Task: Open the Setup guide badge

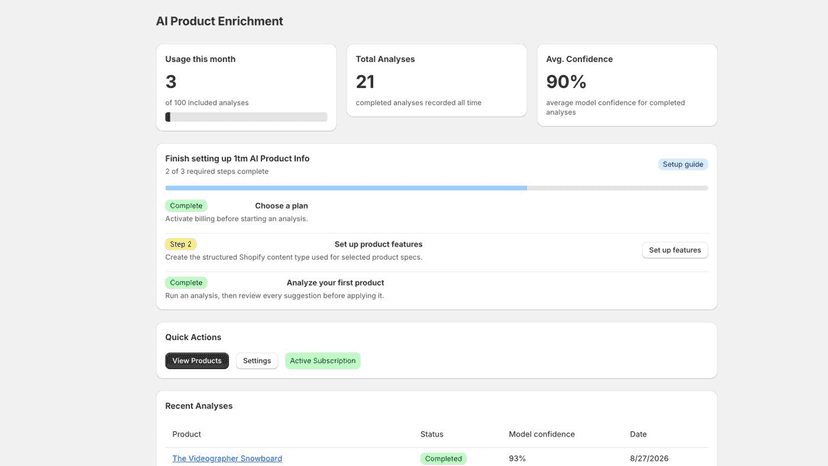Action: 683,164
